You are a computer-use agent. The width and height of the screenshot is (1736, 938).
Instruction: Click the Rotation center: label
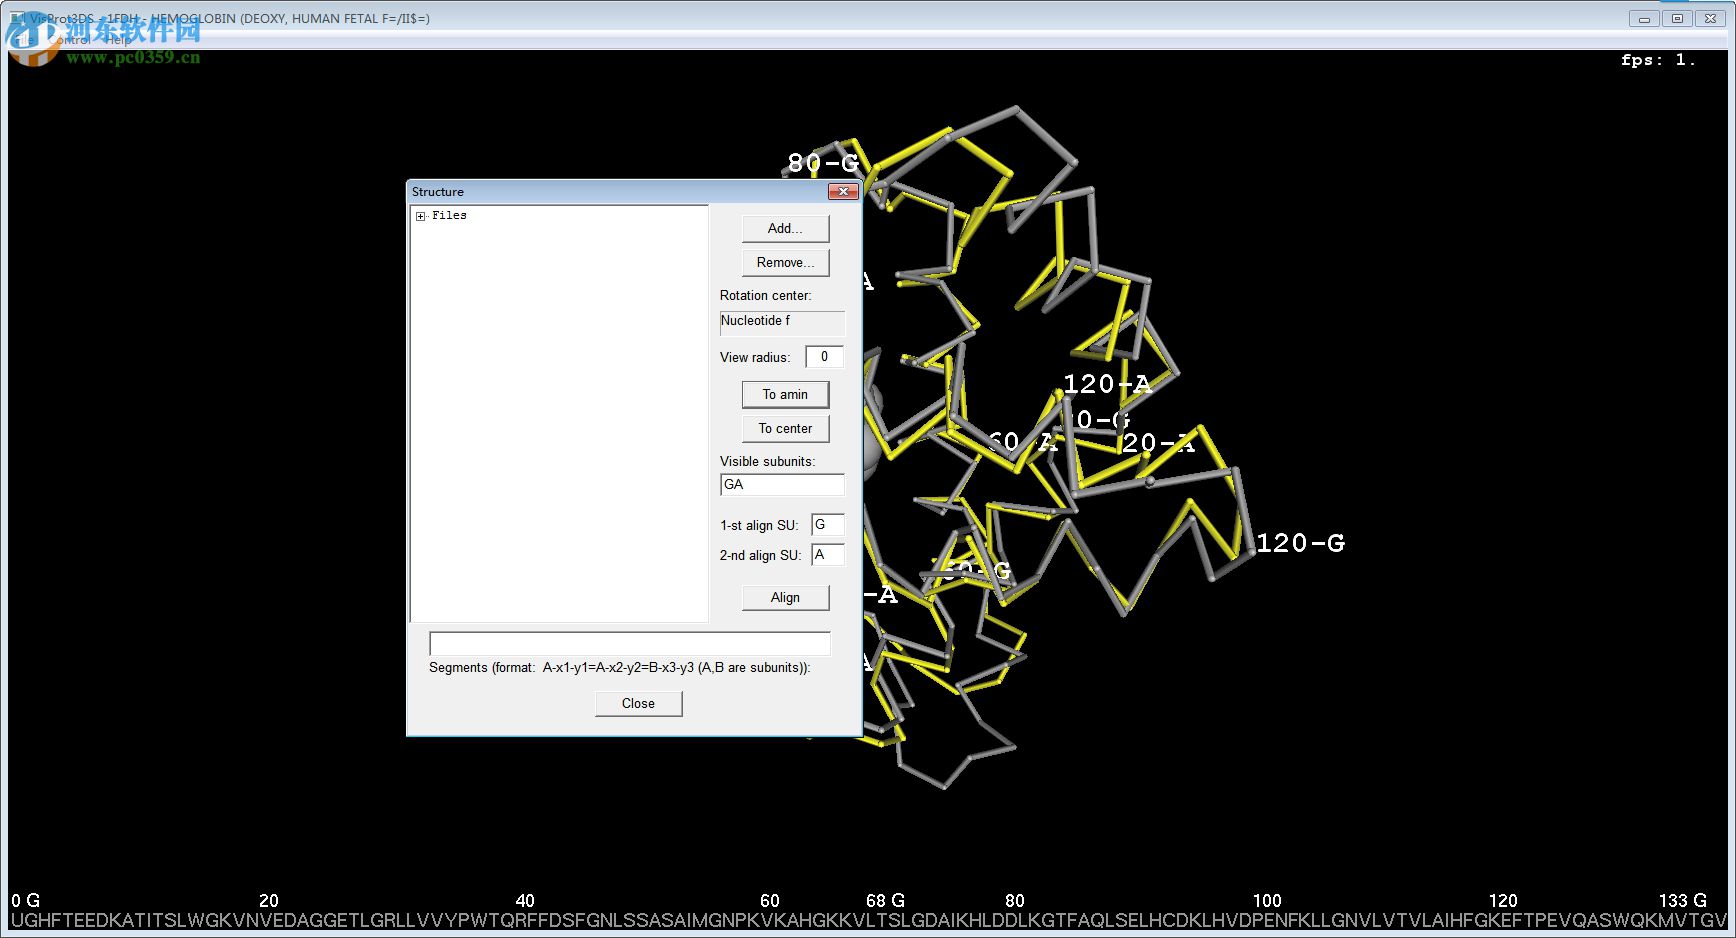(766, 296)
